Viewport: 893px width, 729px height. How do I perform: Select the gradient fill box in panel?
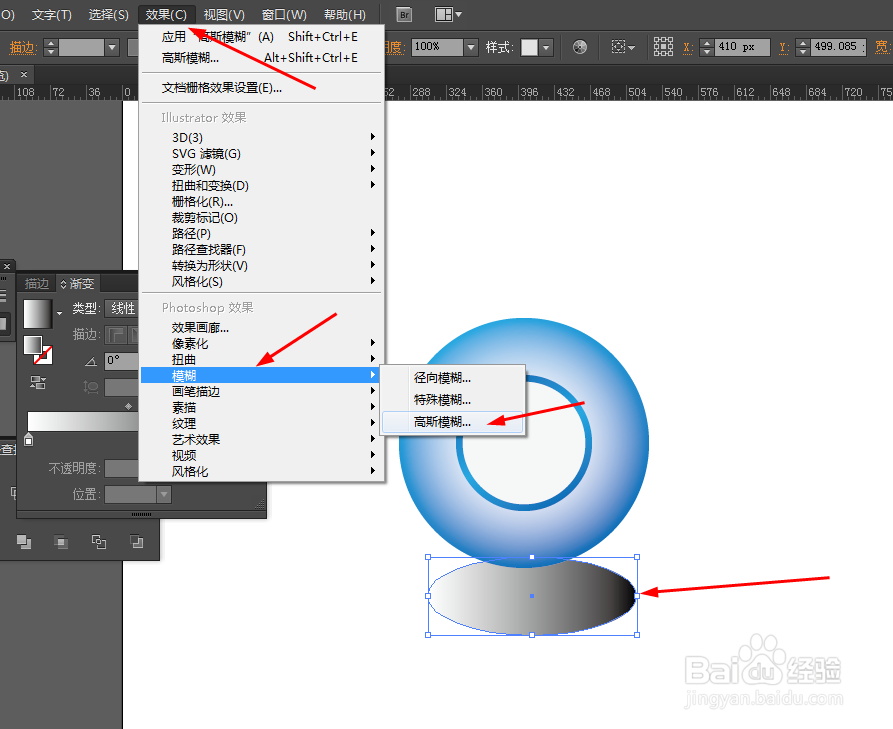pos(32,345)
